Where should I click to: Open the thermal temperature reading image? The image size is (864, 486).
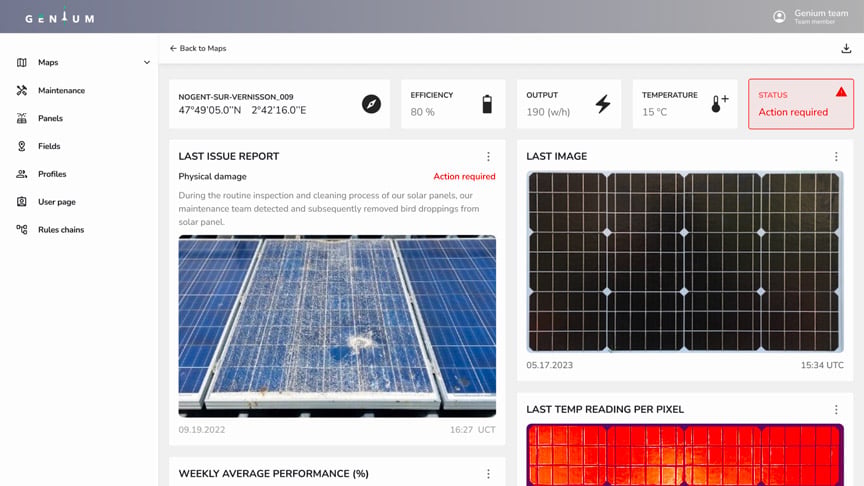click(x=685, y=455)
